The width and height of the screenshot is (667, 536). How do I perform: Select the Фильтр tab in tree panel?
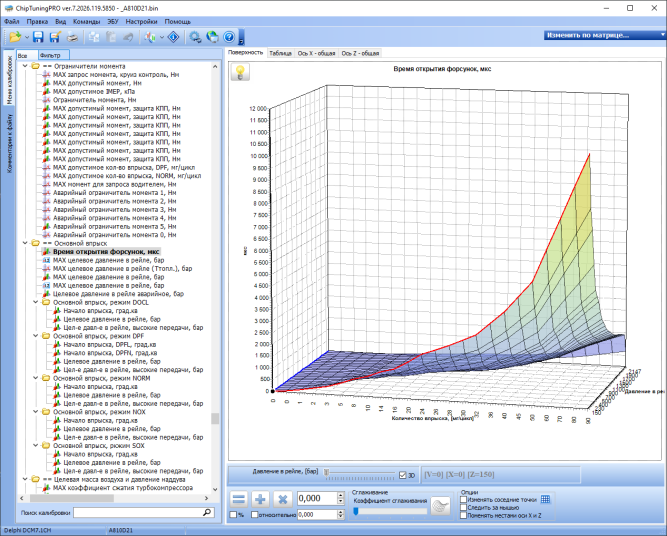click(x=53, y=55)
